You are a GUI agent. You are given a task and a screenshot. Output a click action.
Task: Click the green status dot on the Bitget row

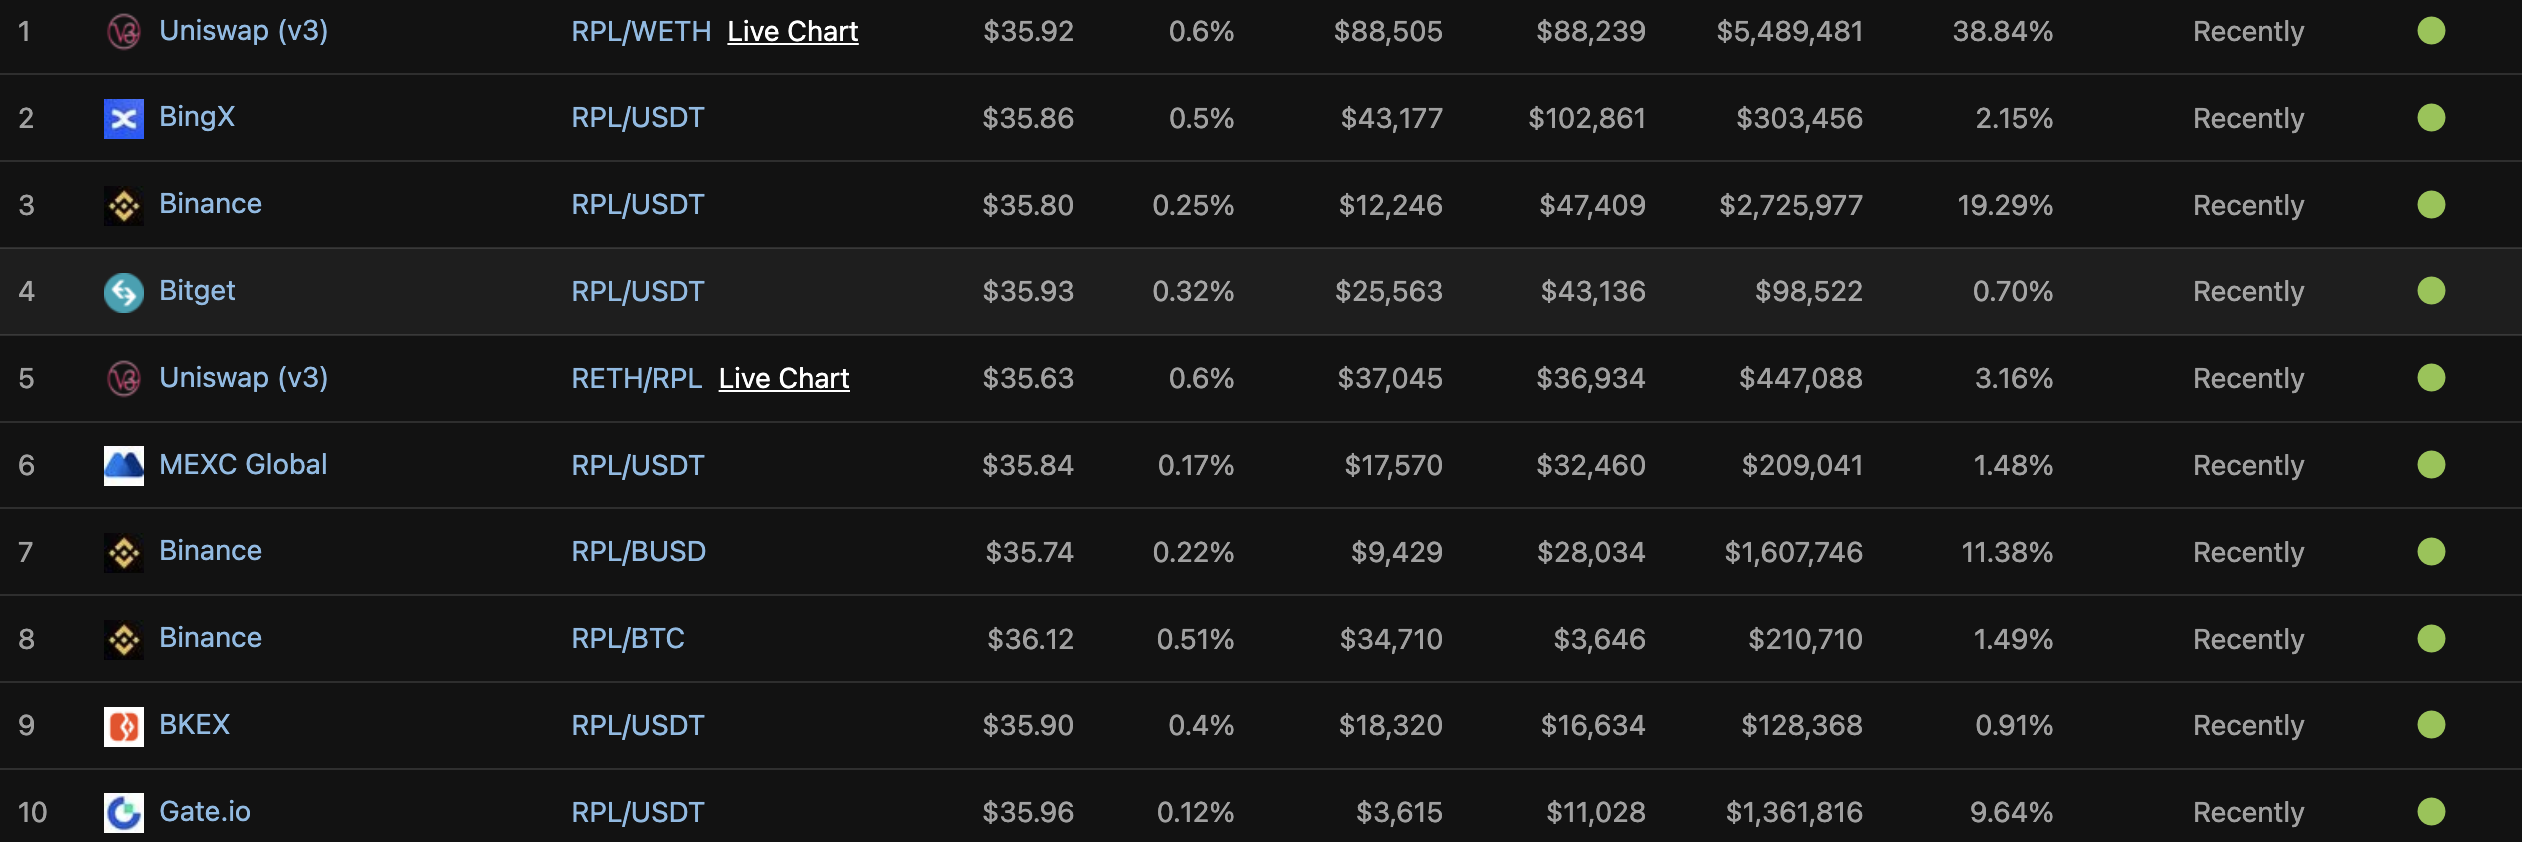click(x=2433, y=291)
